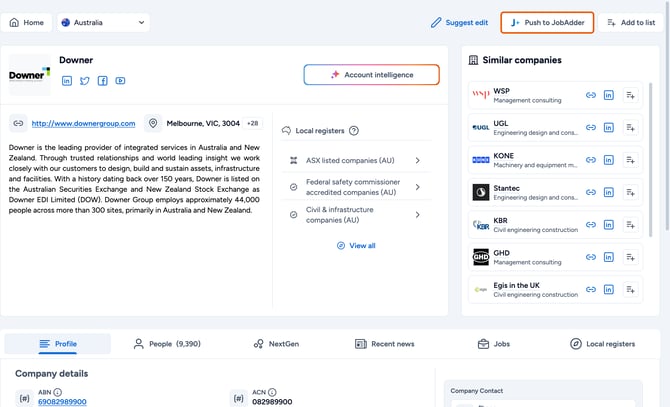Open Stantec website link icon
The image size is (670, 407).
coord(591,193)
